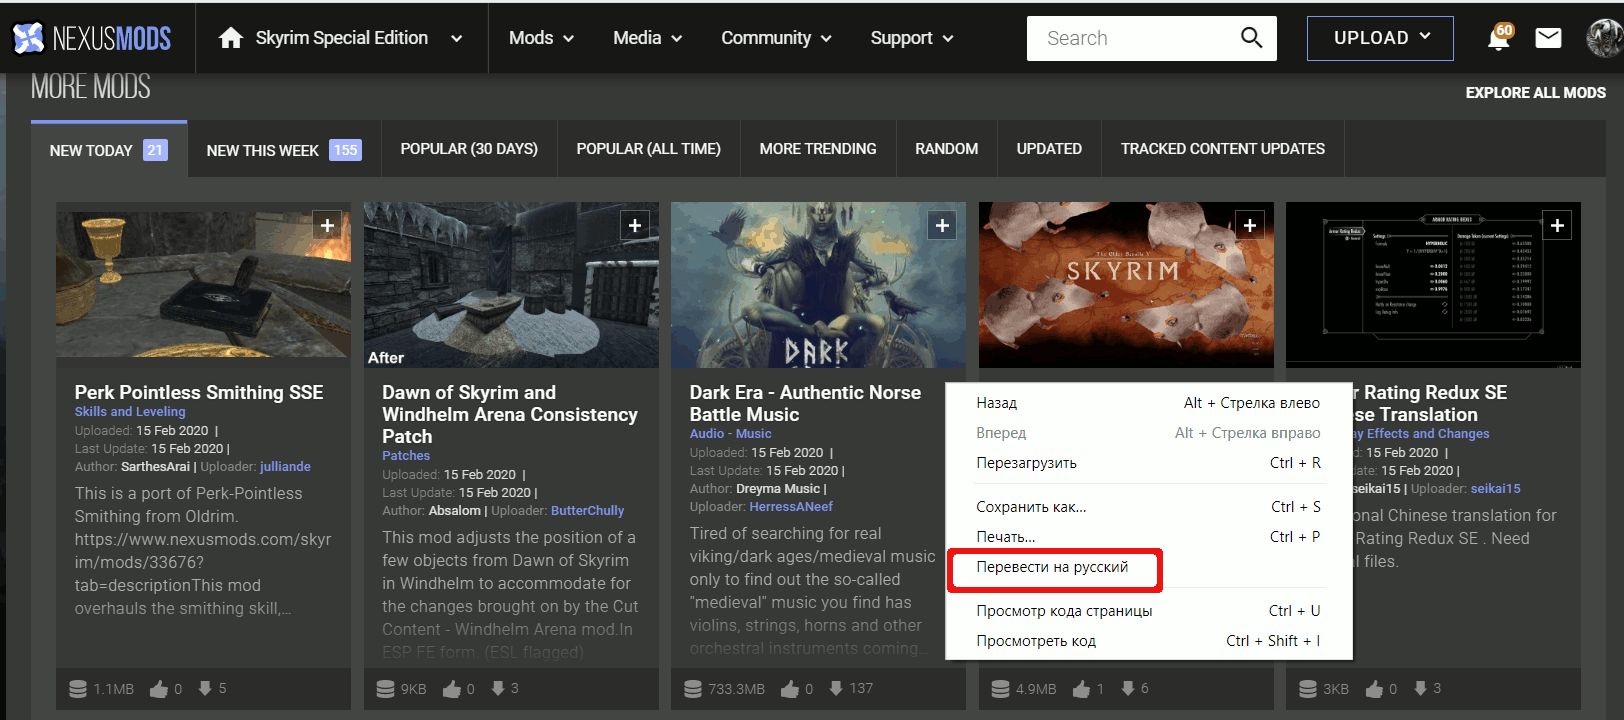Viewport: 1624px width, 720px height.
Task: Expand the Support menu
Action: coord(912,38)
